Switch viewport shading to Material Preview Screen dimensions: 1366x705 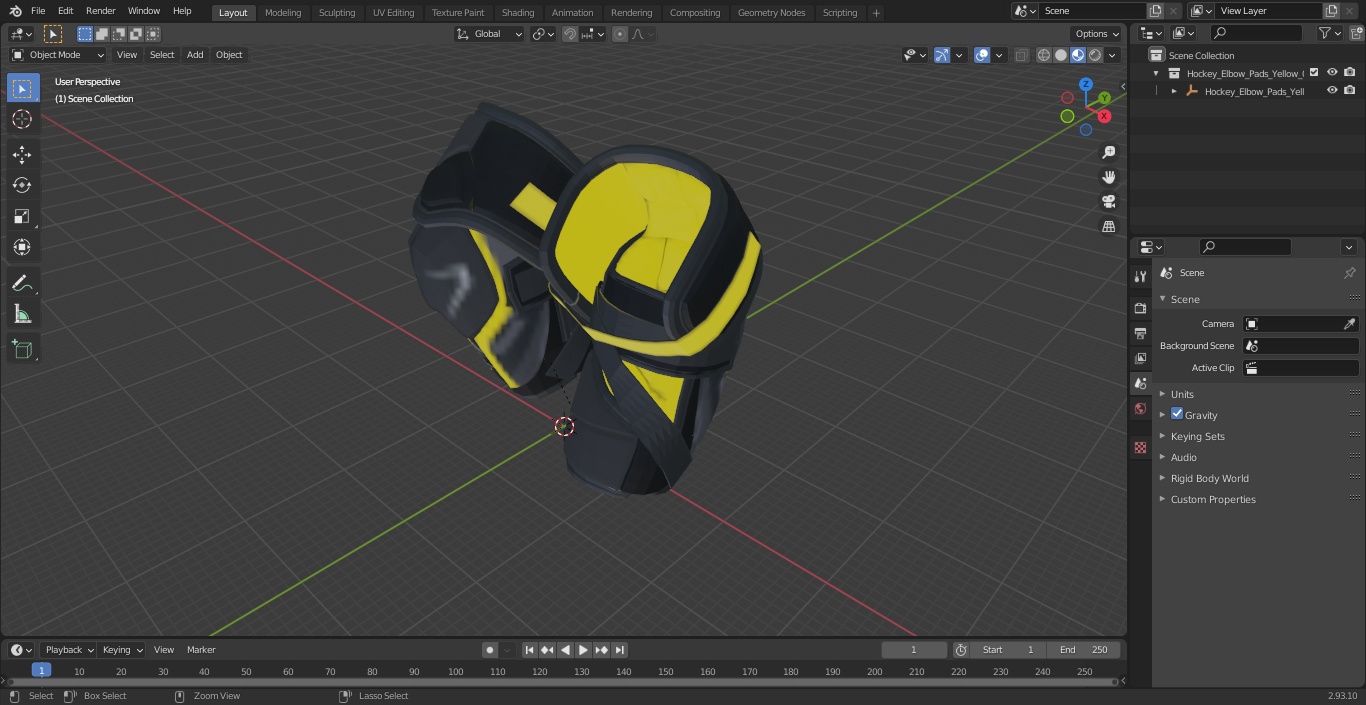1078,55
